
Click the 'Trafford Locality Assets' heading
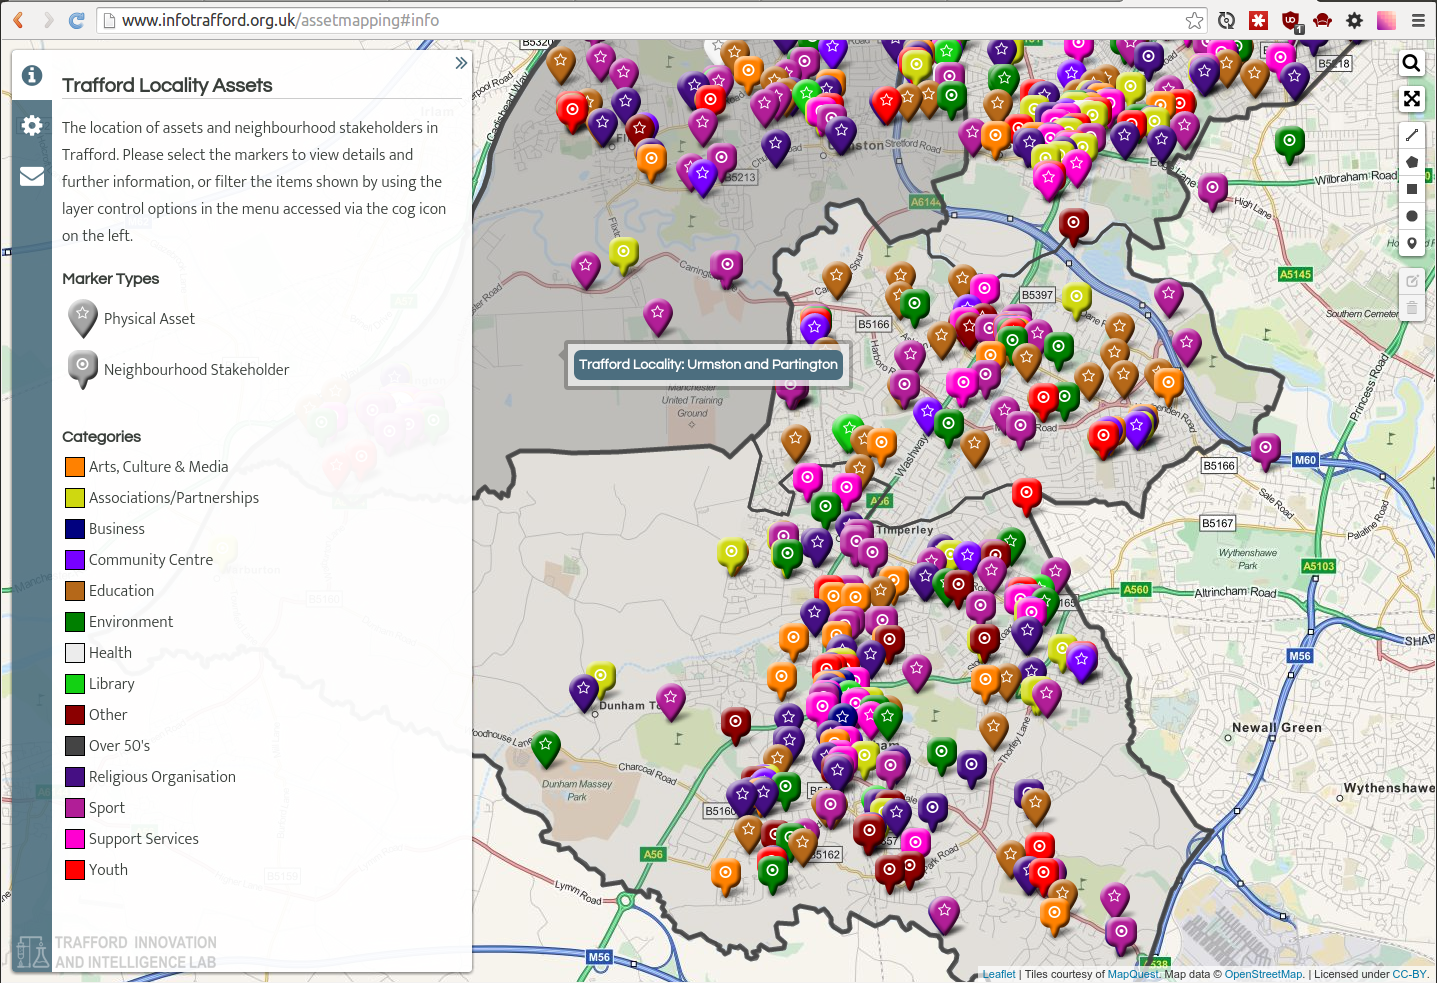click(167, 85)
